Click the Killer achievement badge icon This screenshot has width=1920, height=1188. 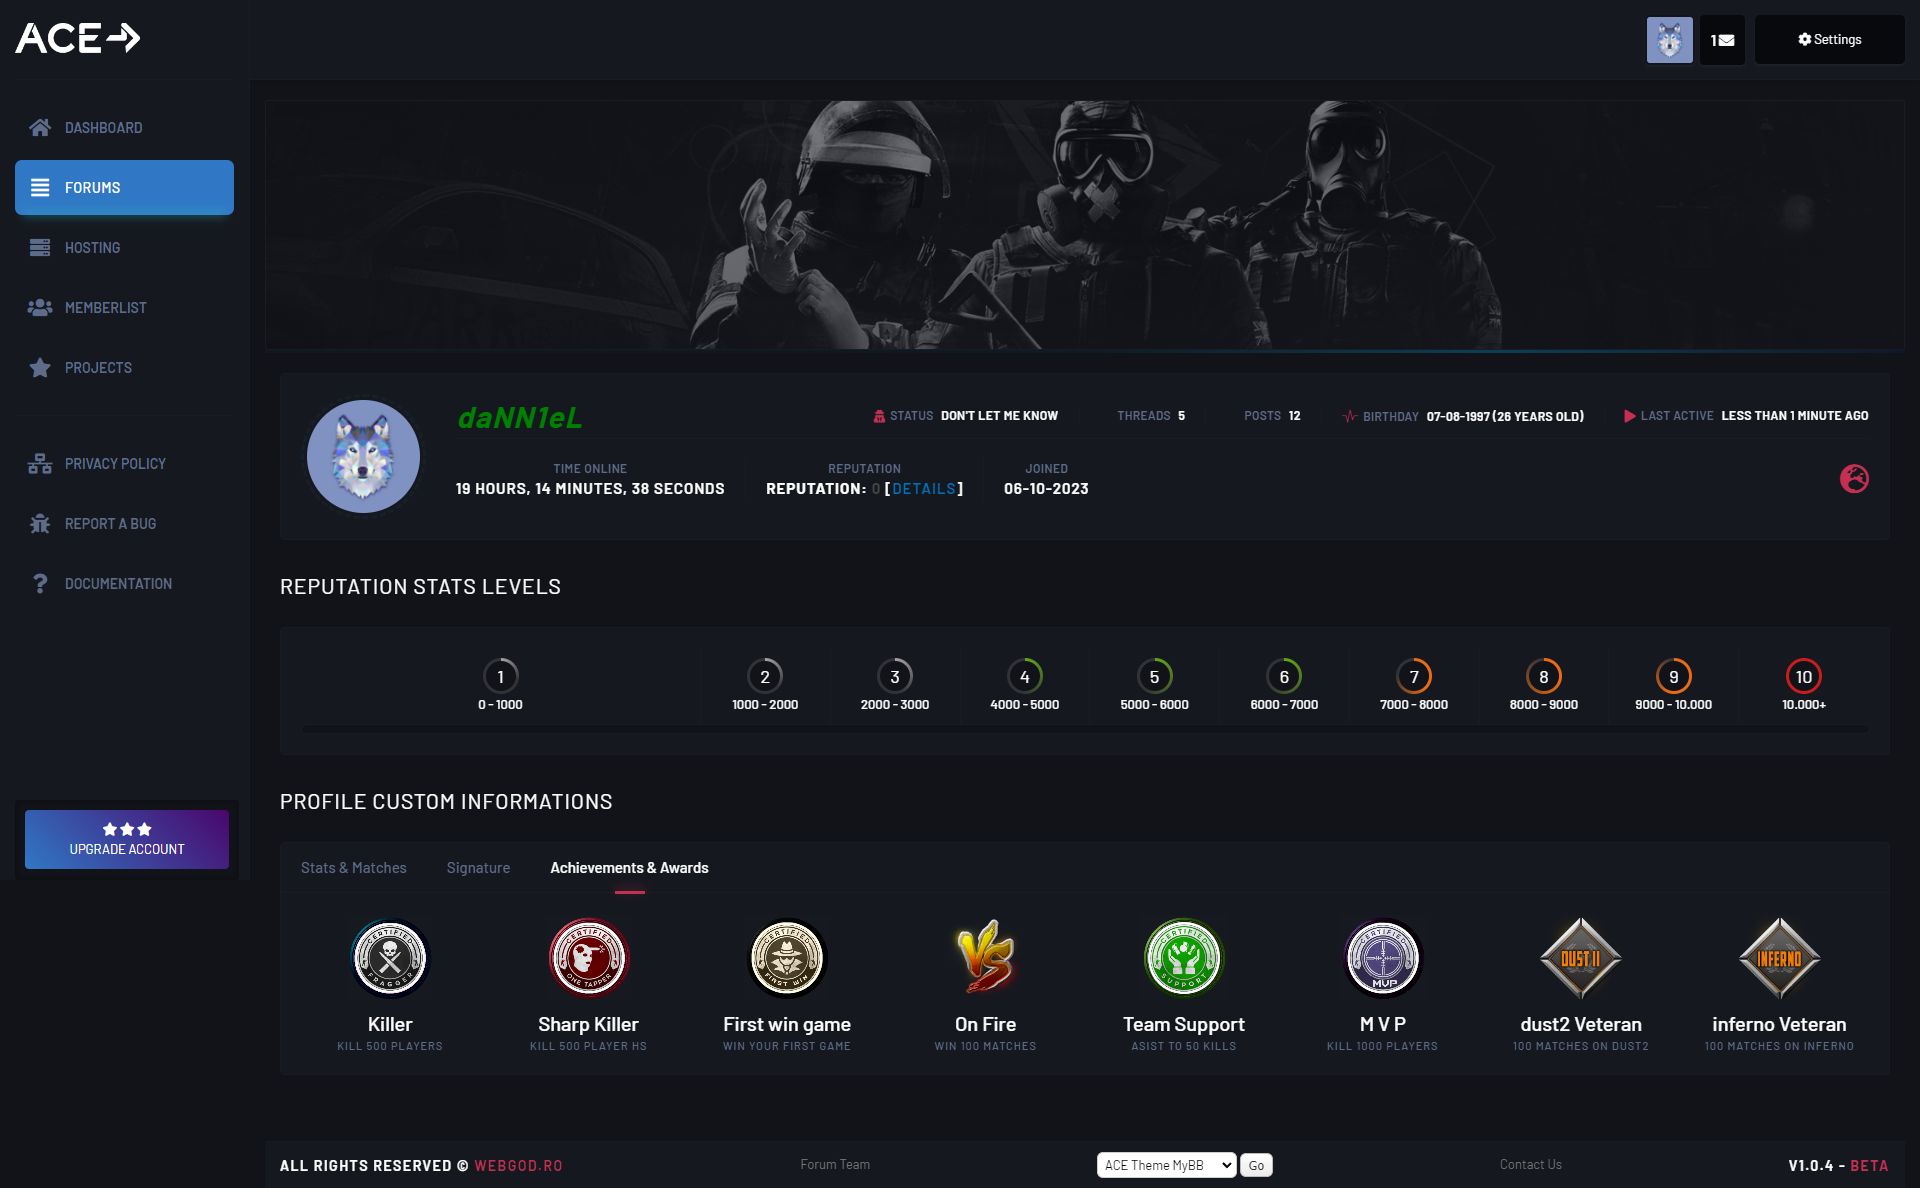(390, 958)
